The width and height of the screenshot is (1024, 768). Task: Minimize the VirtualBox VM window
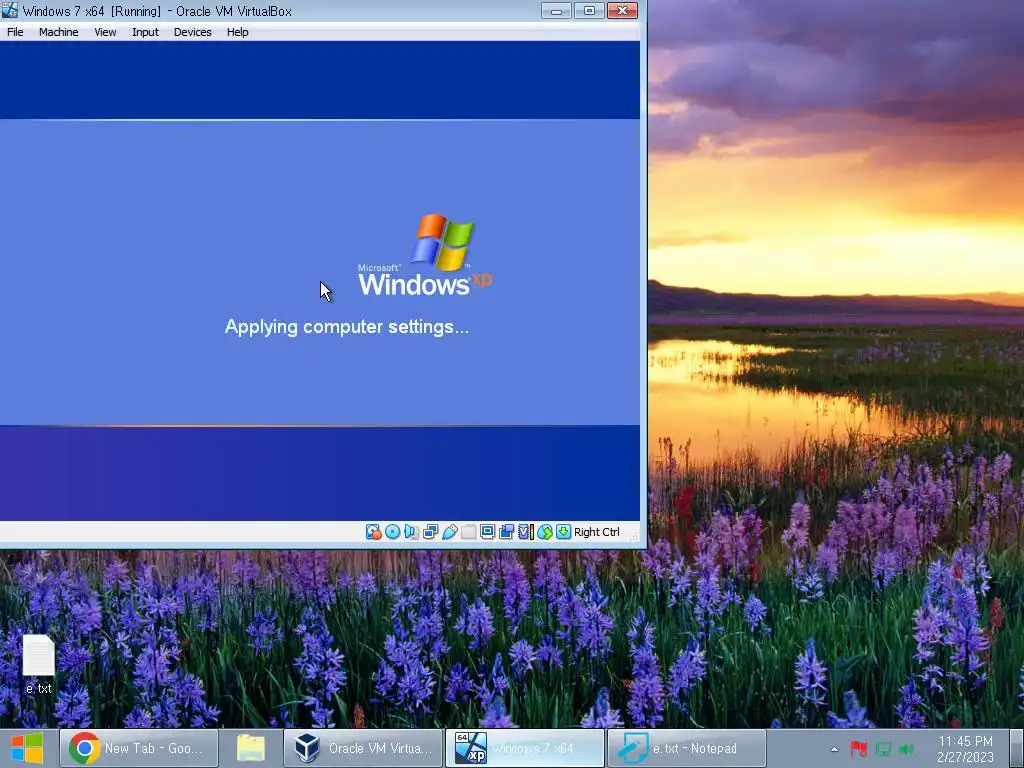coord(556,10)
